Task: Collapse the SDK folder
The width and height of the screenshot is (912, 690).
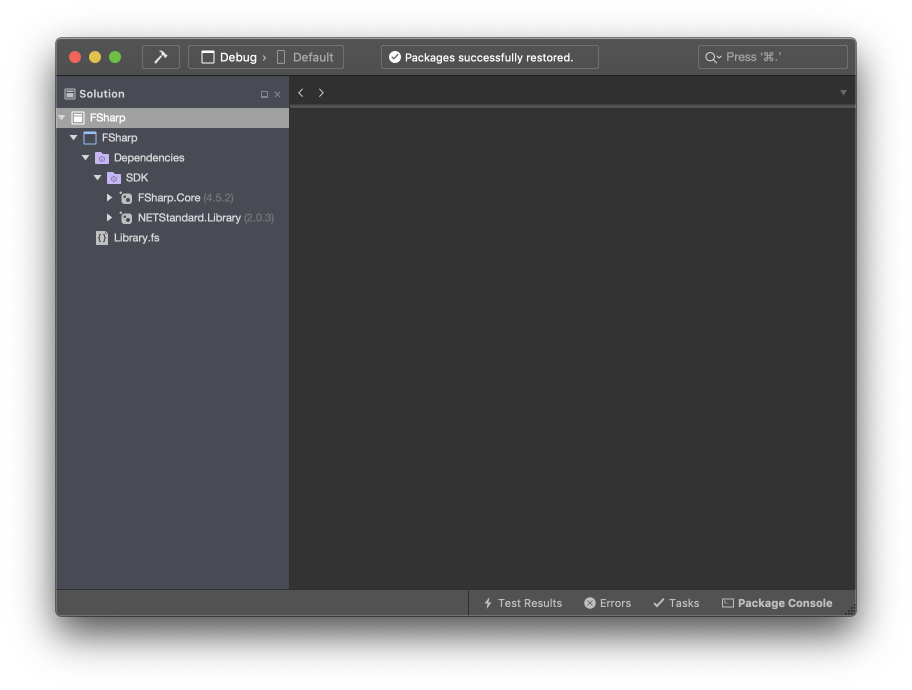Action: pyautogui.click(x=98, y=178)
